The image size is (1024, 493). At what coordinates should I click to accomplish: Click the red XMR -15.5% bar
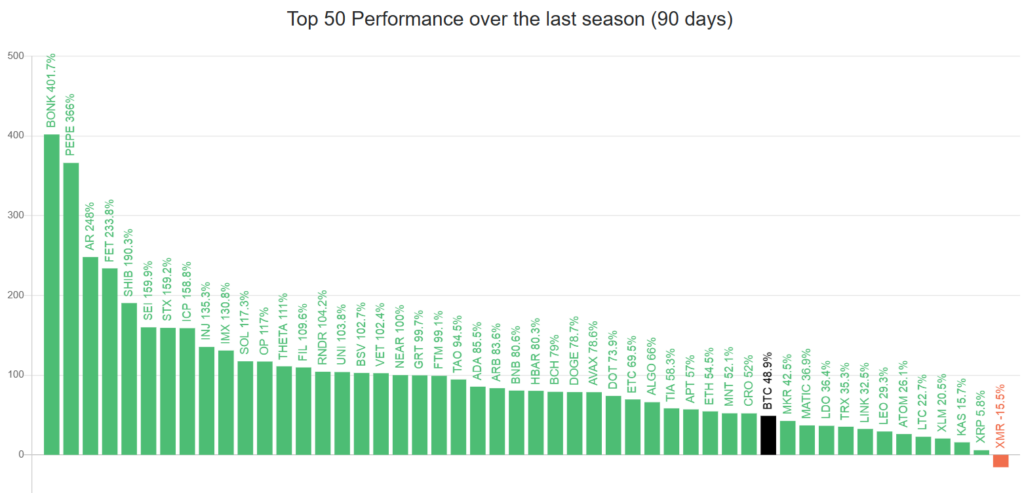click(1001, 461)
